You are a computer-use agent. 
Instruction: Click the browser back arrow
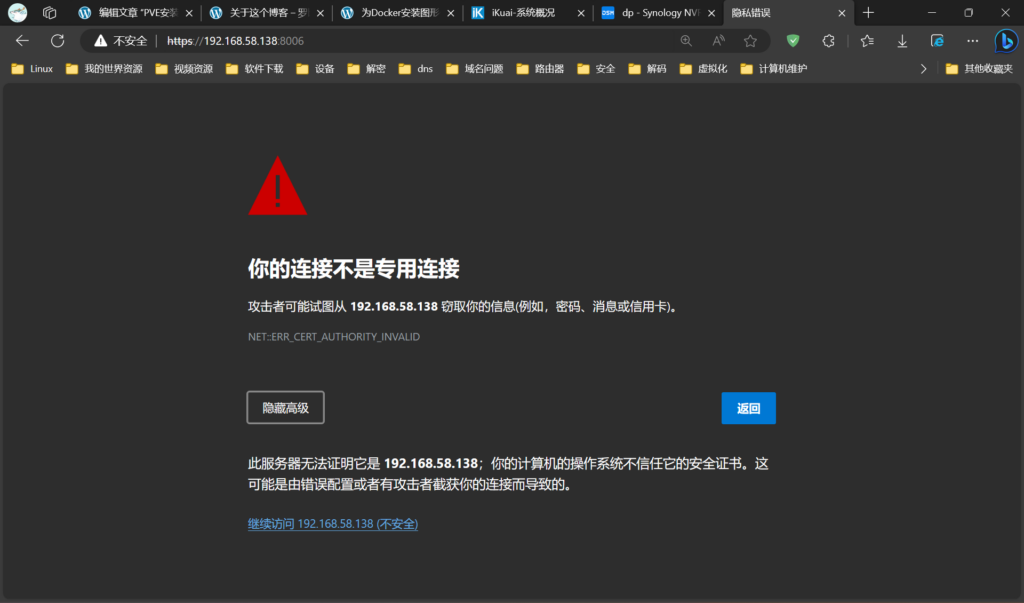[22, 41]
